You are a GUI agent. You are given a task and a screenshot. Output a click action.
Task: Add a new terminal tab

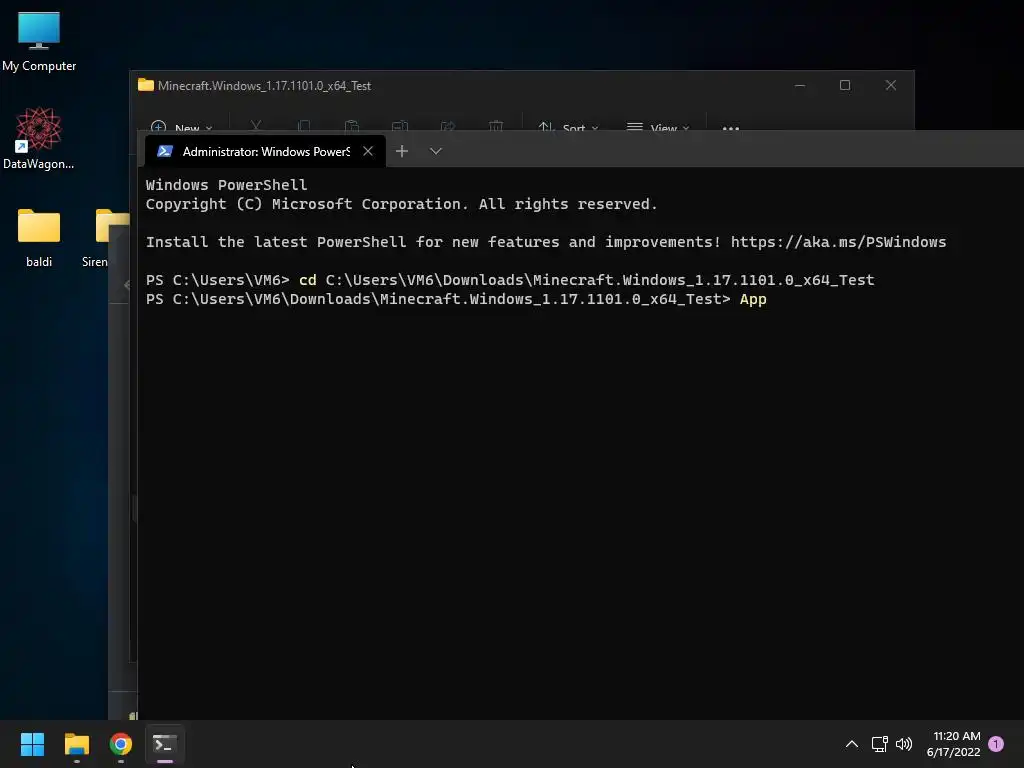tap(402, 152)
